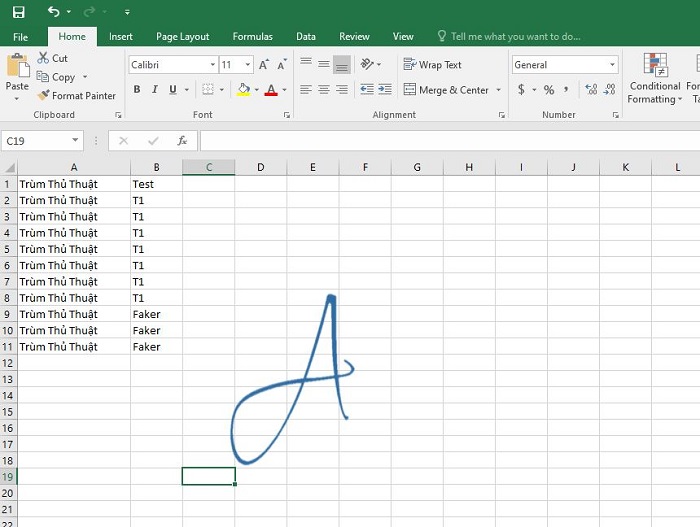Click the Save icon in title bar
The image size is (700, 527).
pyautogui.click(x=18, y=12)
